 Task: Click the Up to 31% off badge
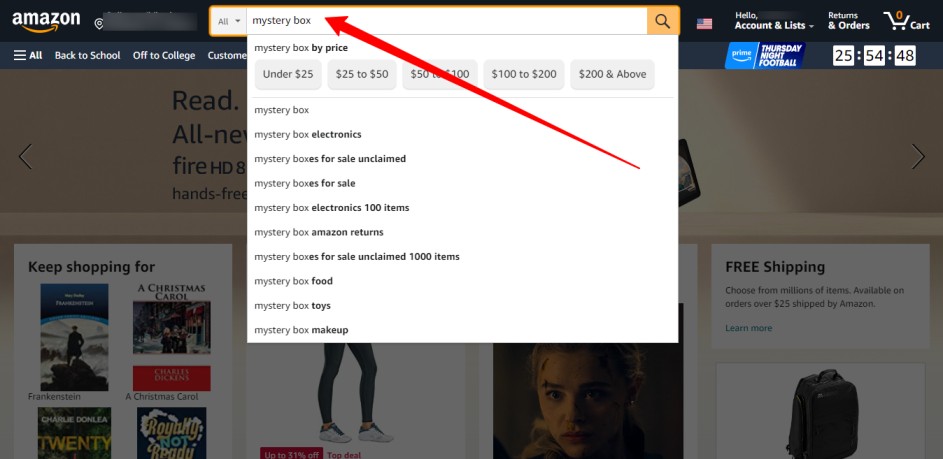[292, 455]
